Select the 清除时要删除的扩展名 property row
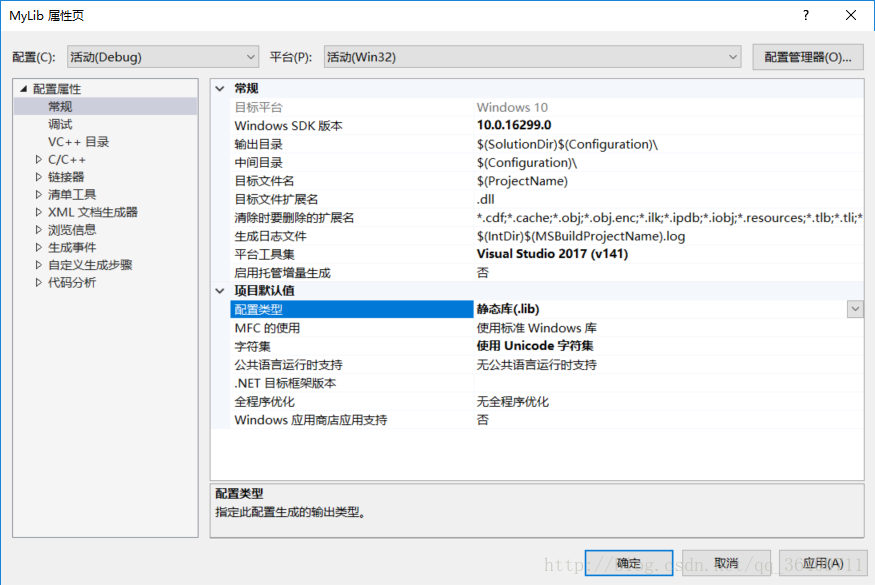This screenshot has height=585, width=875. tap(547, 218)
